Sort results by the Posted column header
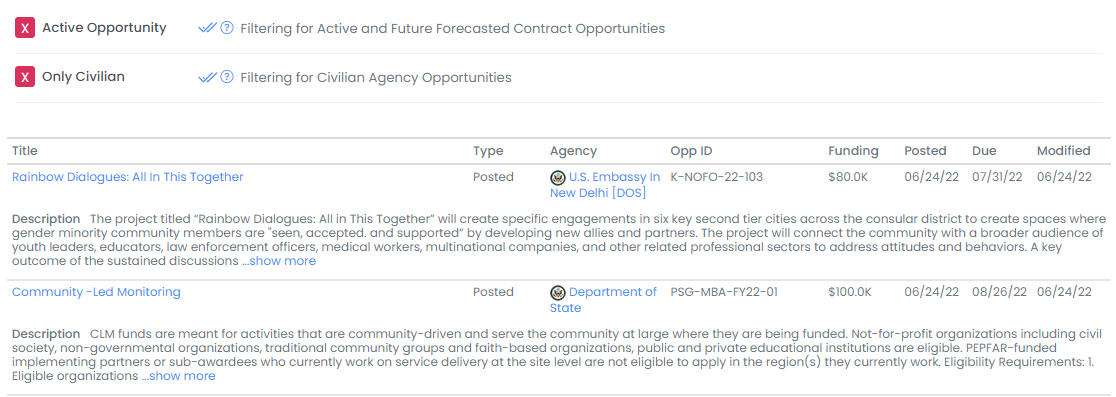The image size is (1116, 397). tap(925, 151)
